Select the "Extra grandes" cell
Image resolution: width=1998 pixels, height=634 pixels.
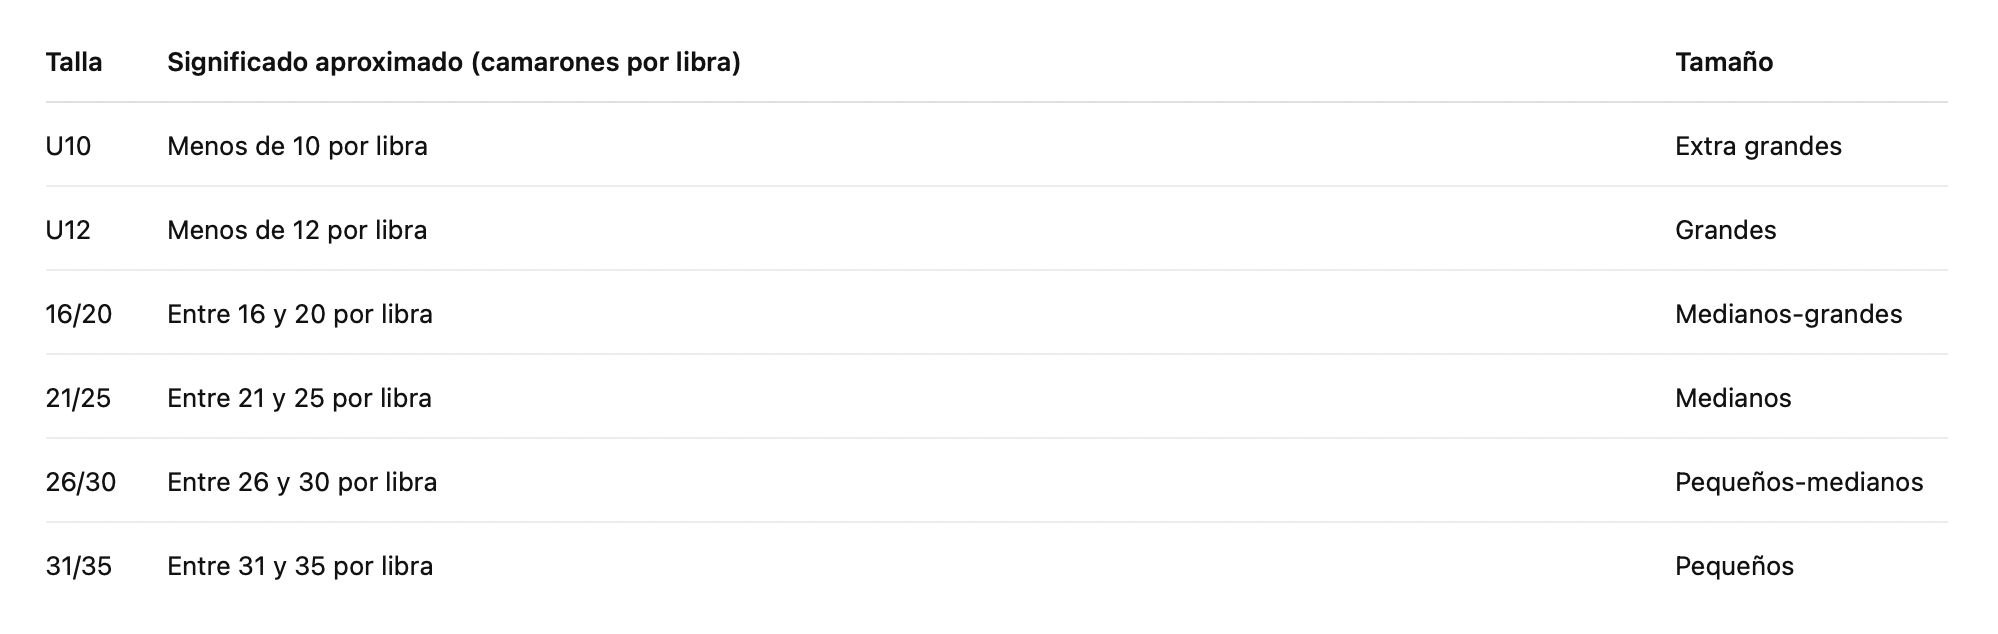pos(1757,146)
